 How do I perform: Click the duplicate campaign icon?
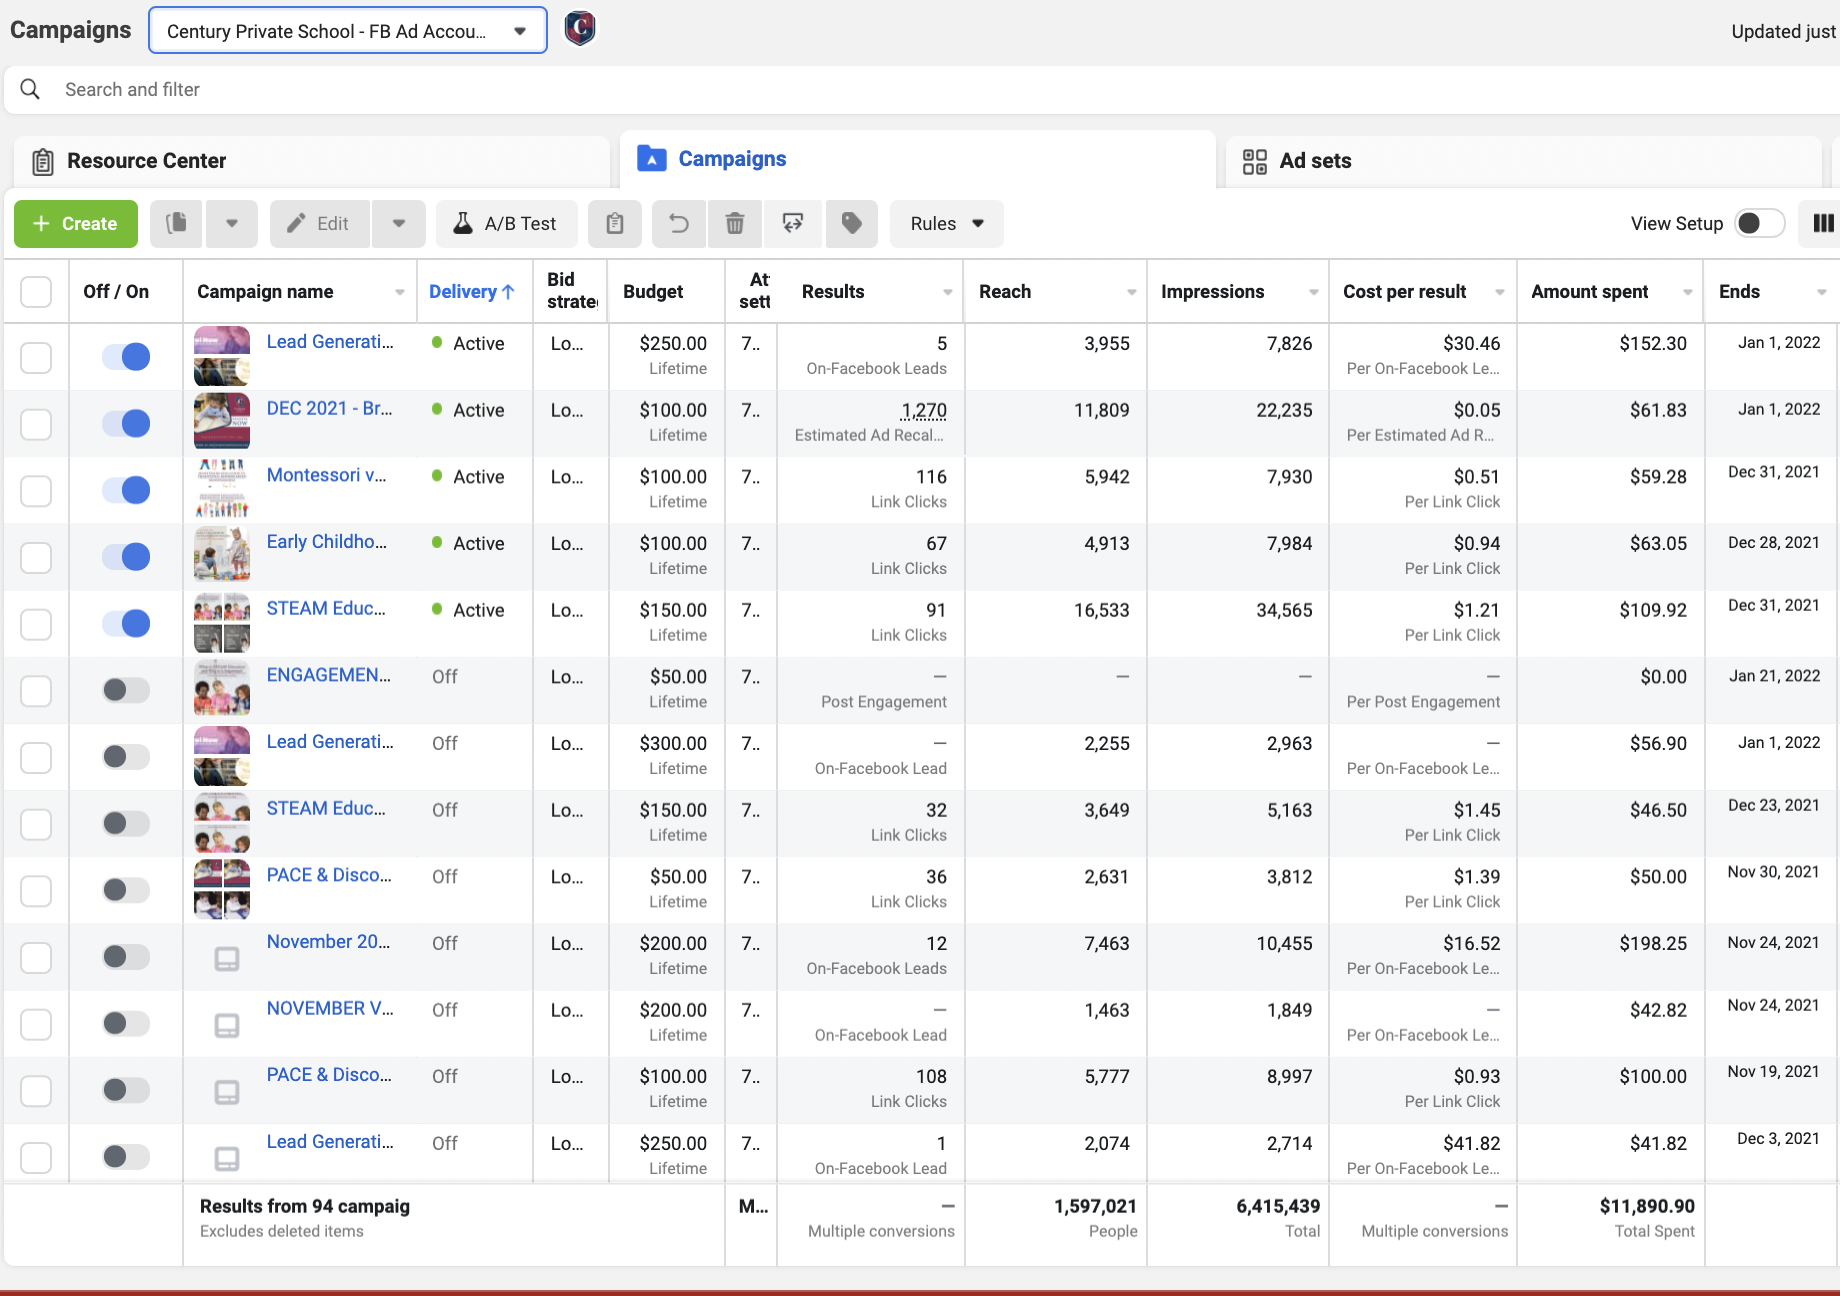176,223
